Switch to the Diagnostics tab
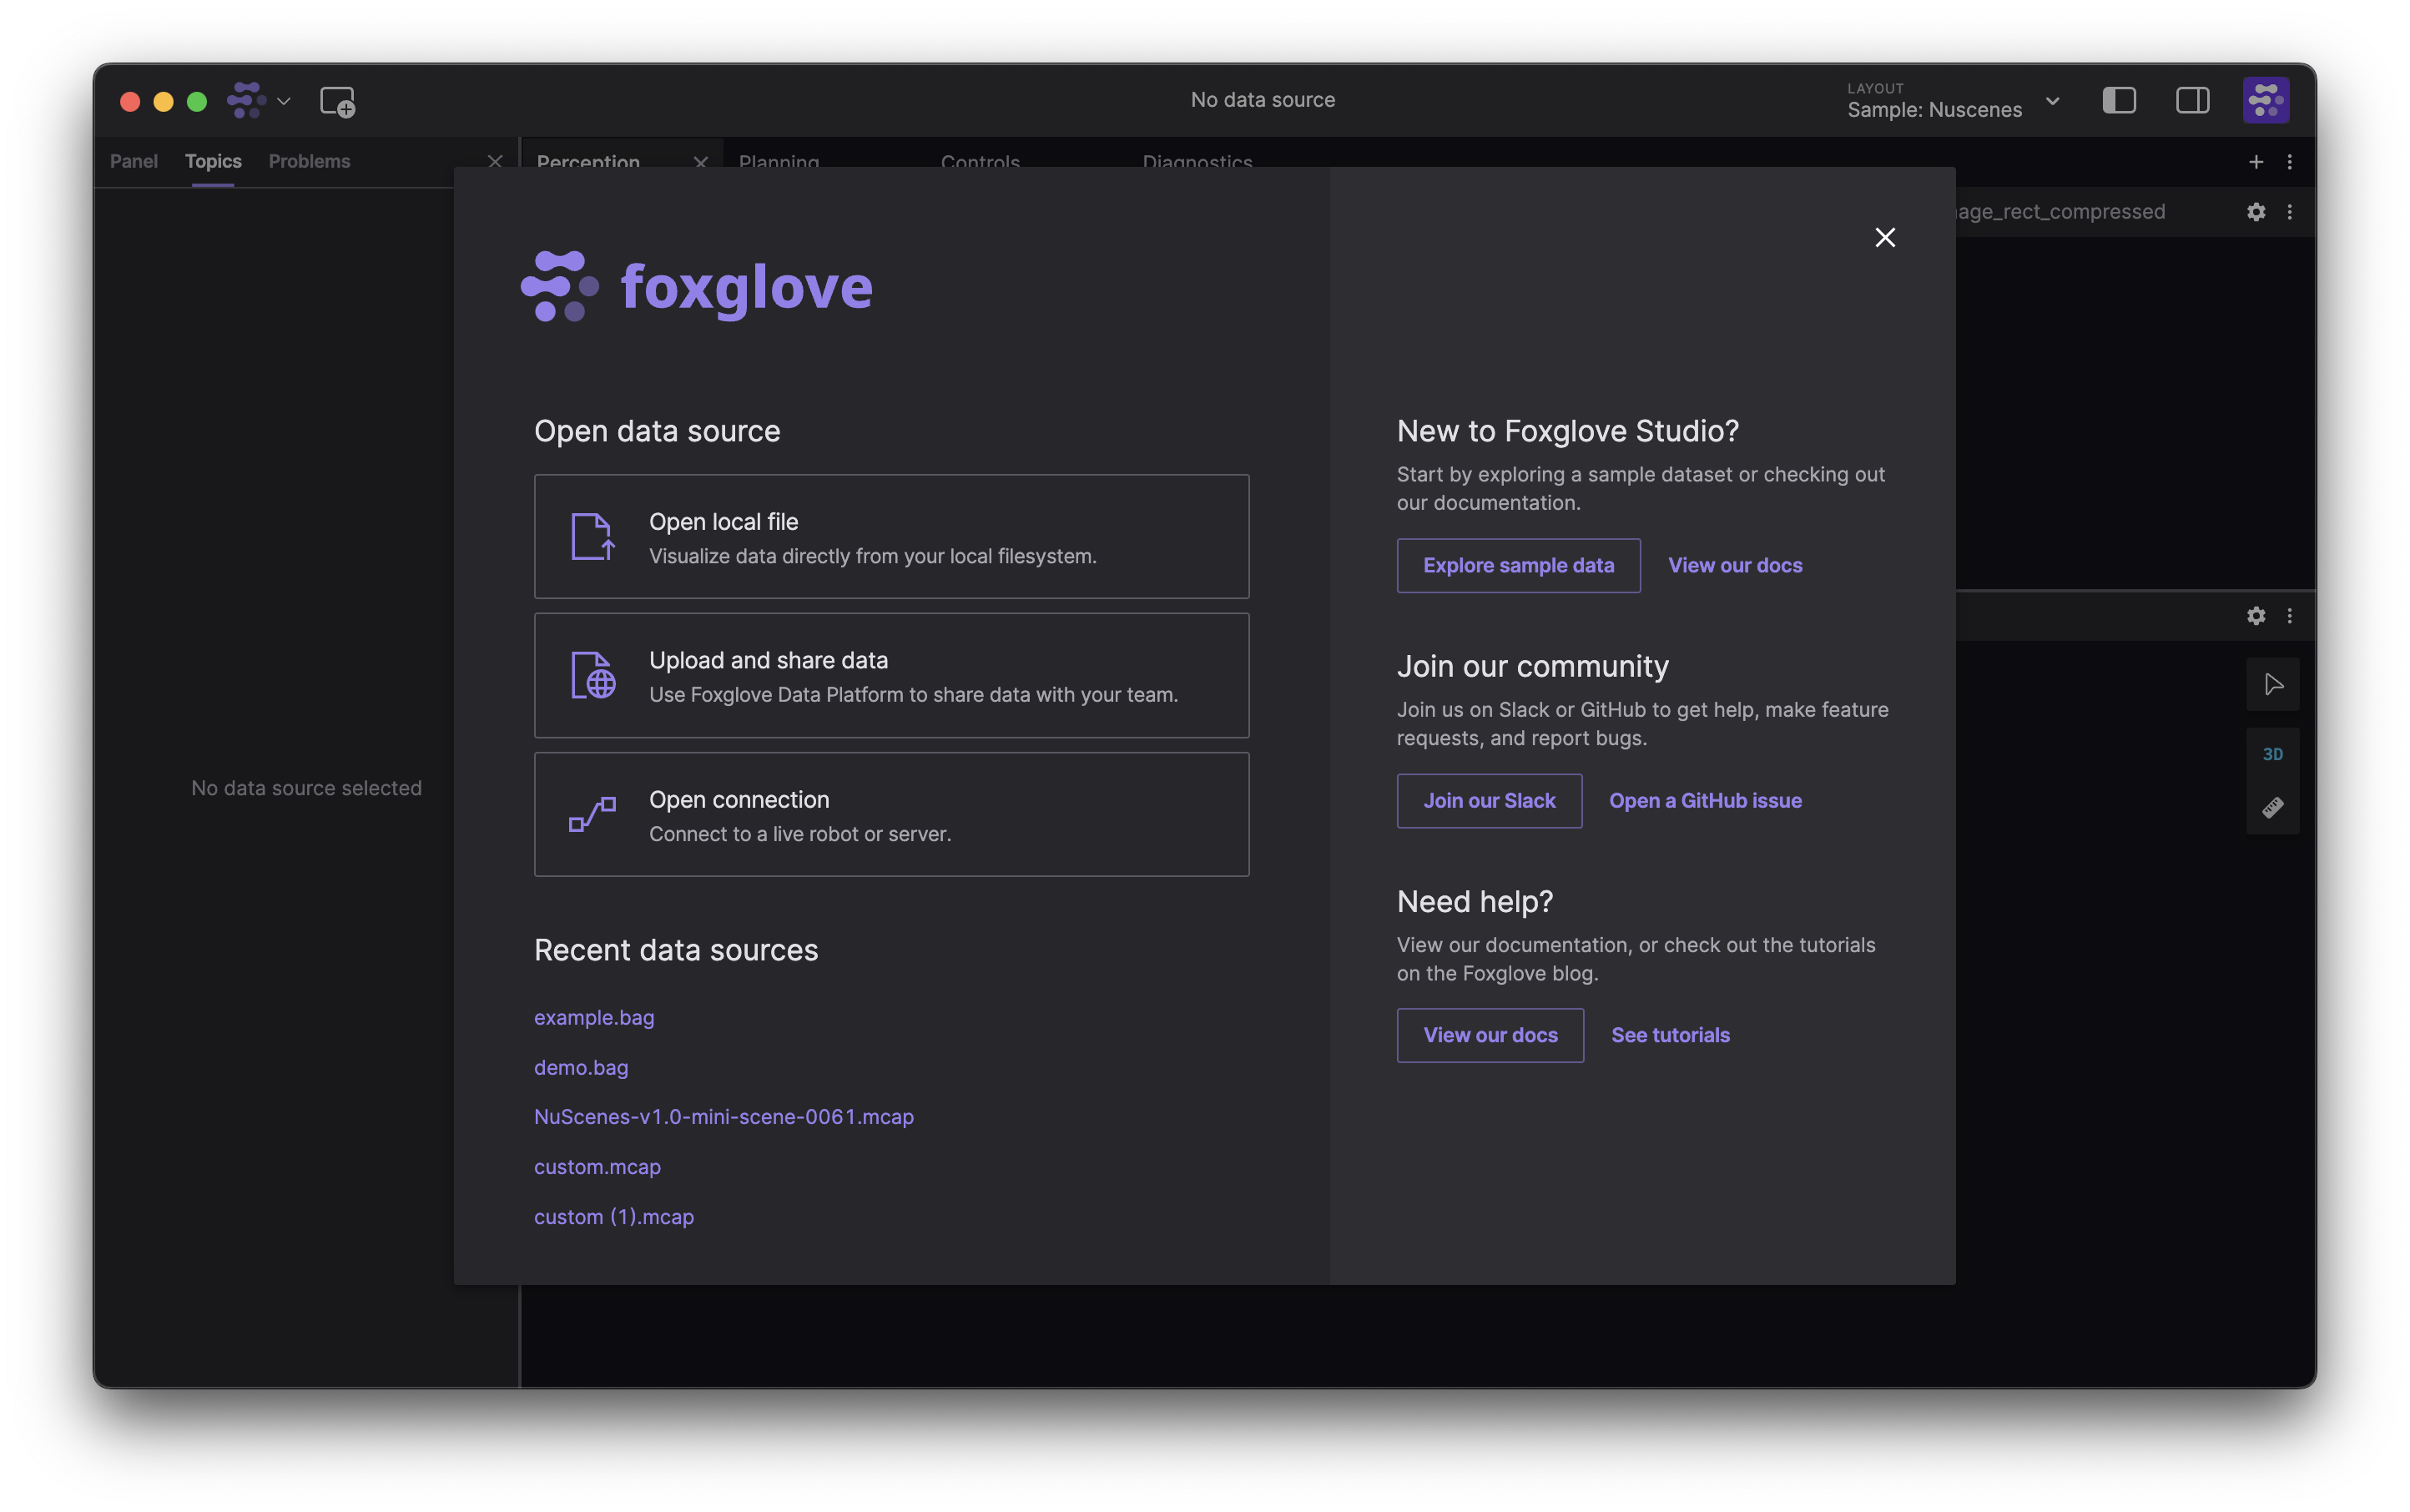Viewport: 2410px width, 1512px height. (x=1197, y=161)
